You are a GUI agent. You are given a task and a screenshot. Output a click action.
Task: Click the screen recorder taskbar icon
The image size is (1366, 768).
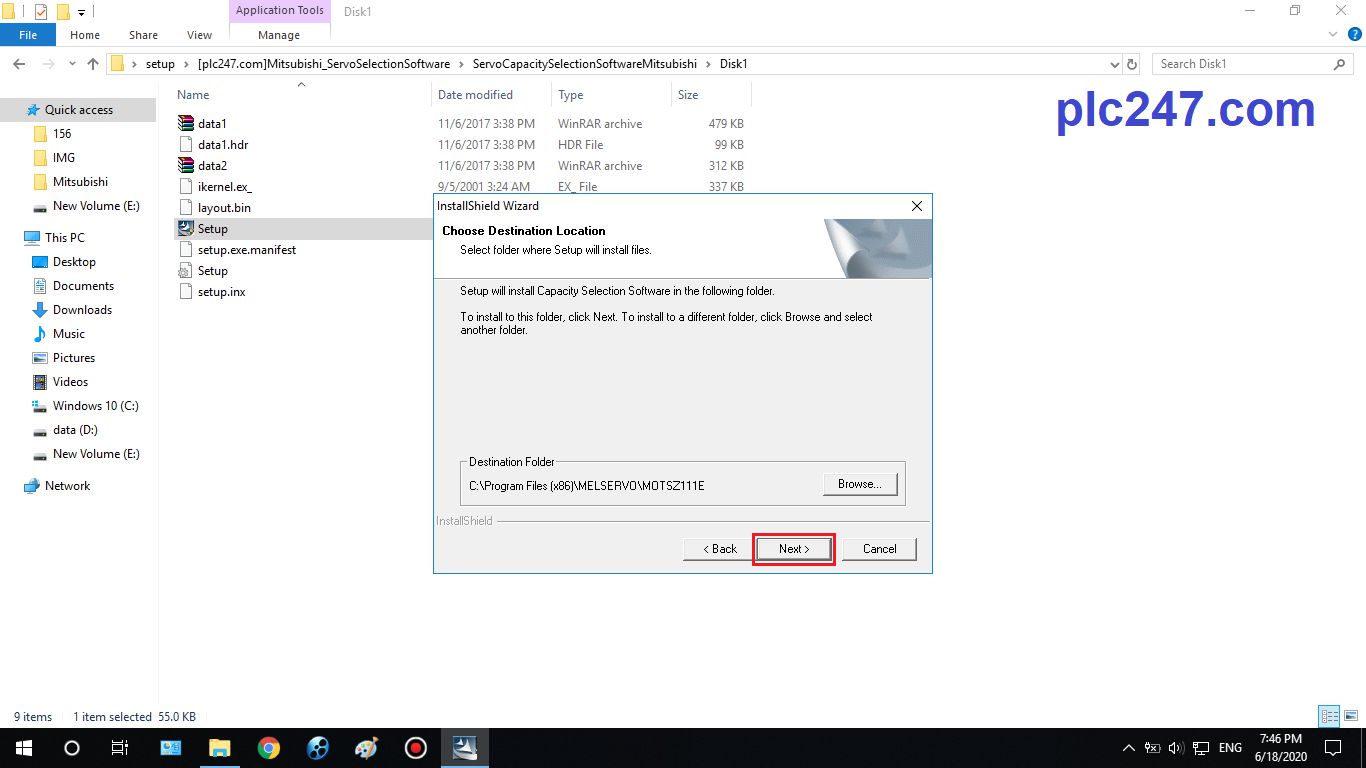coord(415,748)
